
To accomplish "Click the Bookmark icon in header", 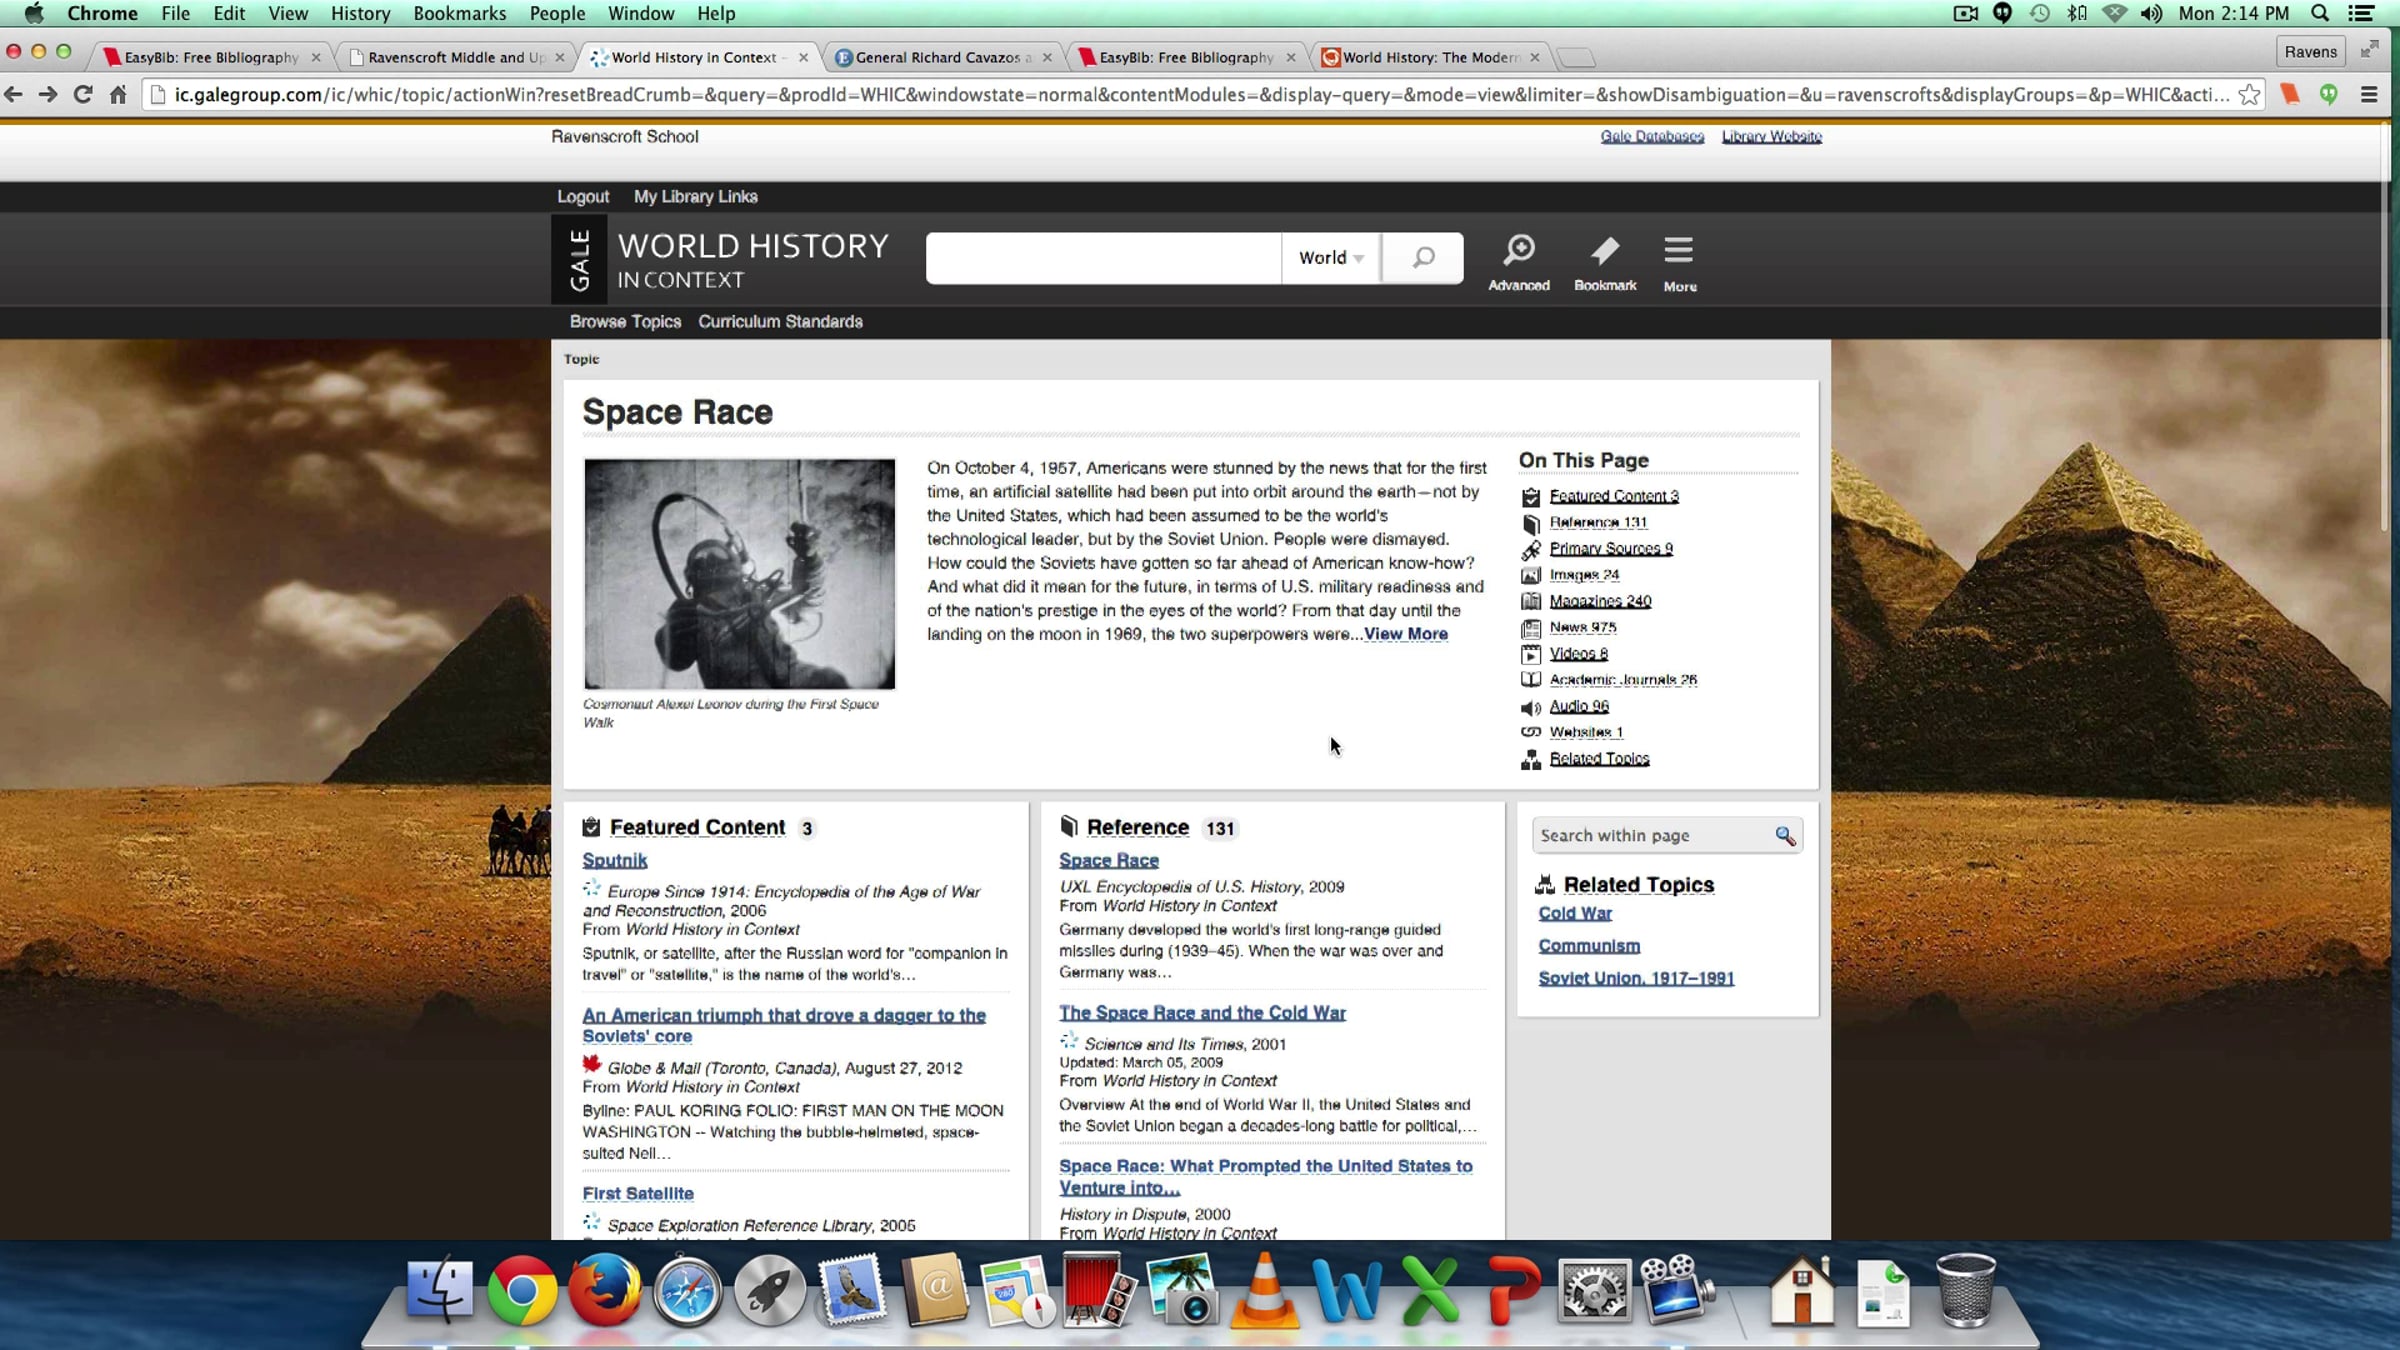I will pos(1604,250).
